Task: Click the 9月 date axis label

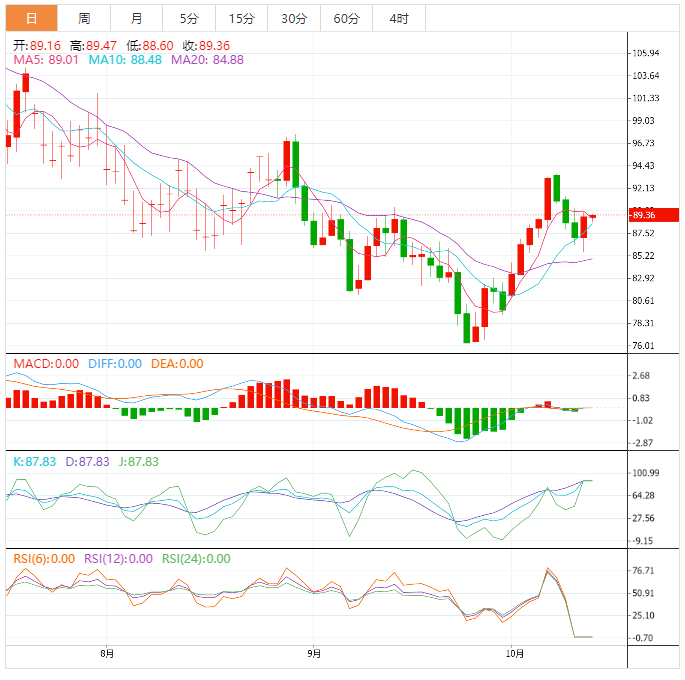Action: 314,654
